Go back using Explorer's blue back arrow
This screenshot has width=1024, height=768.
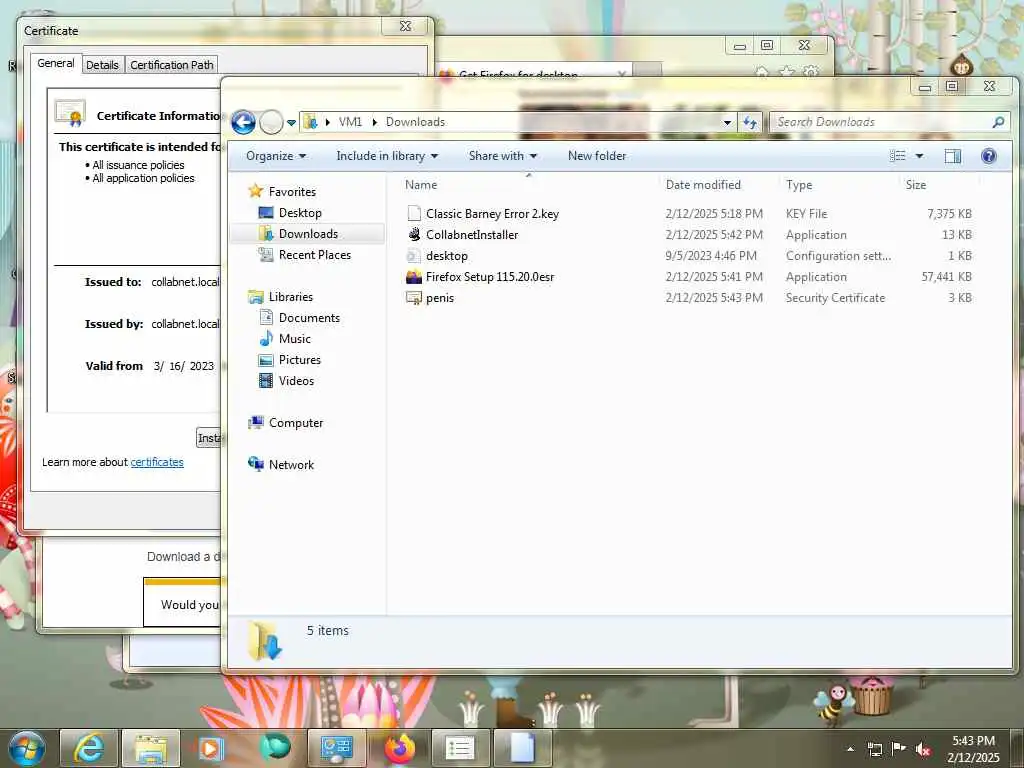(x=243, y=122)
